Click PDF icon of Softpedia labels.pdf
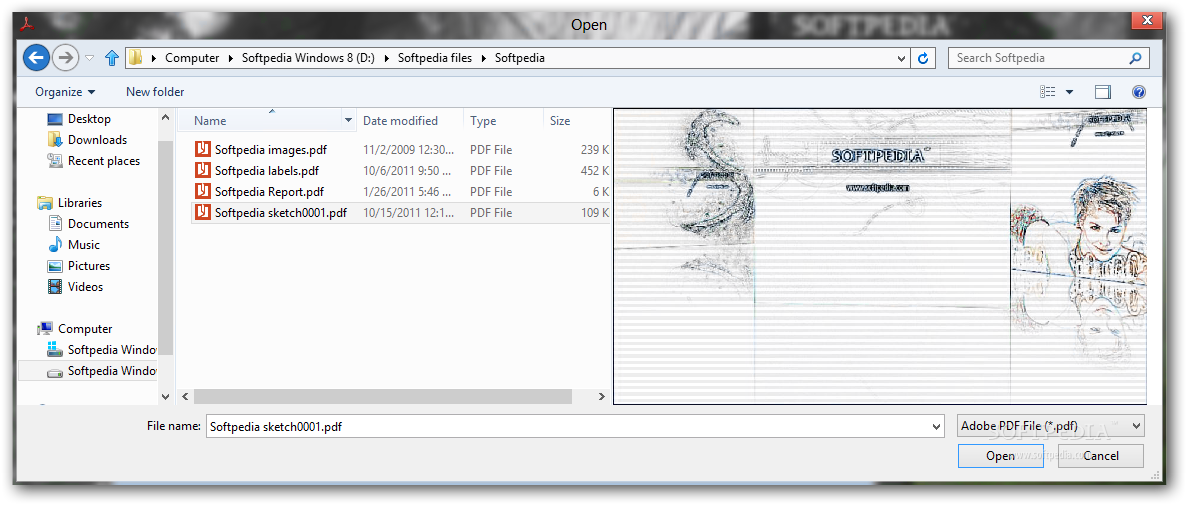 (x=202, y=170)
